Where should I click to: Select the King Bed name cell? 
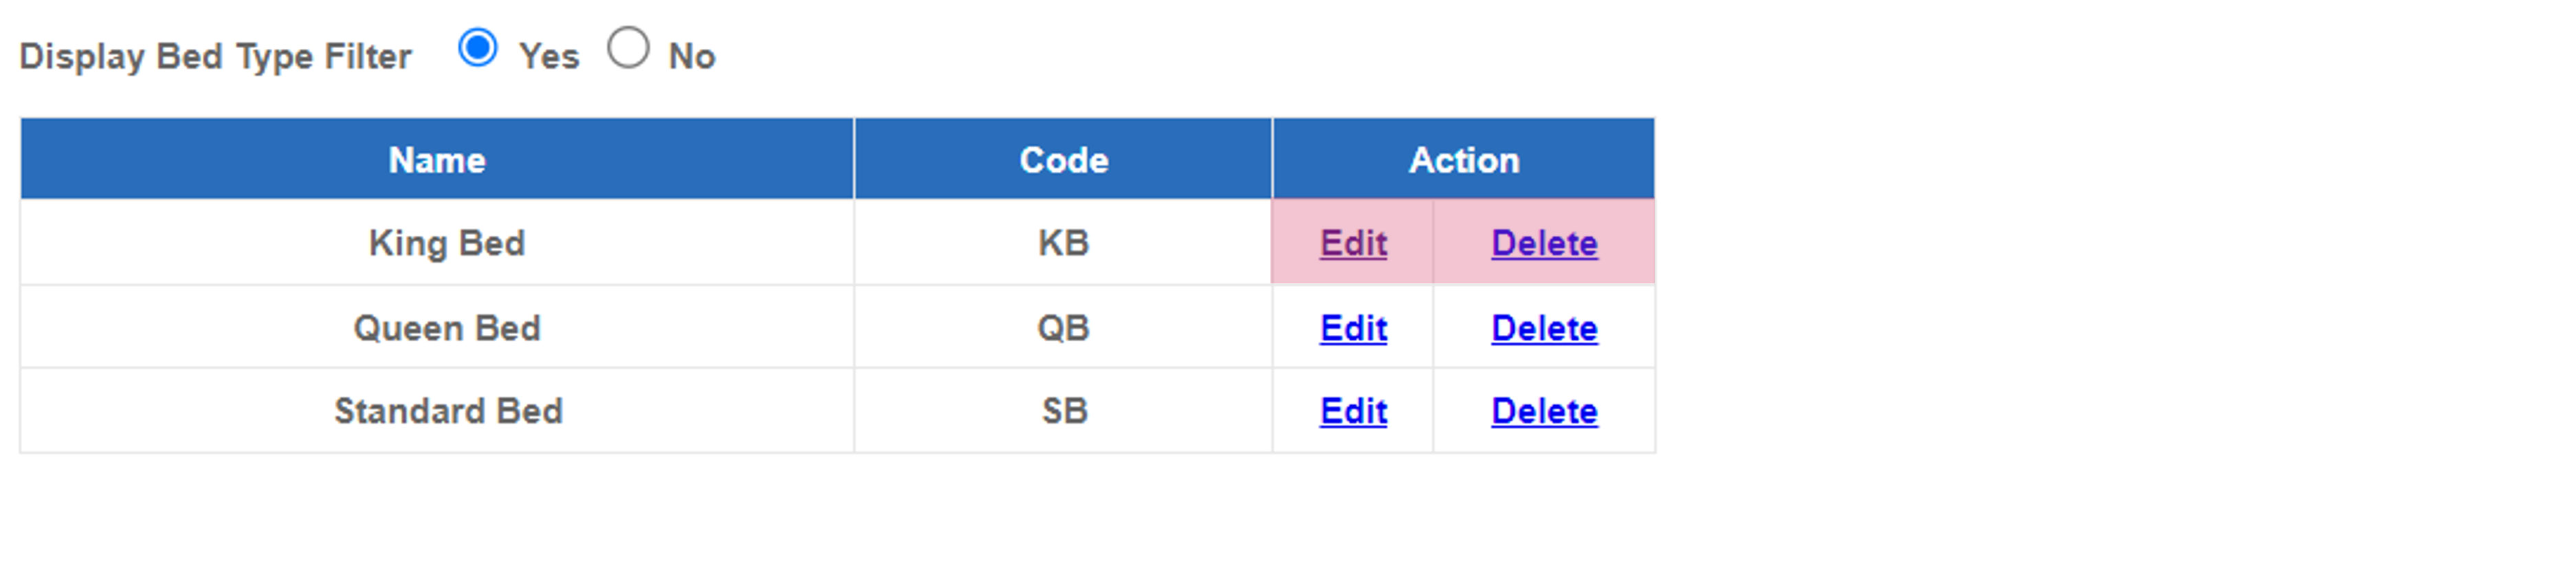[437, 243]
